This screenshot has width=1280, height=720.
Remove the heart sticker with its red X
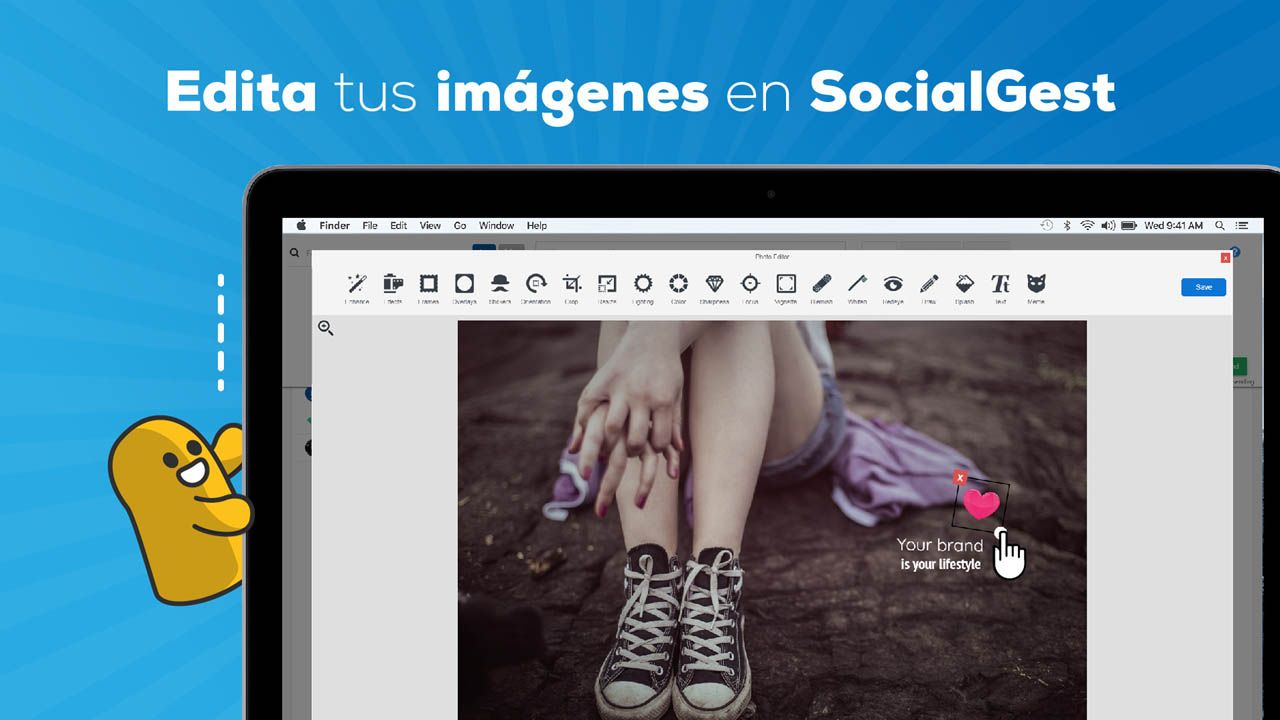point(960,478)
